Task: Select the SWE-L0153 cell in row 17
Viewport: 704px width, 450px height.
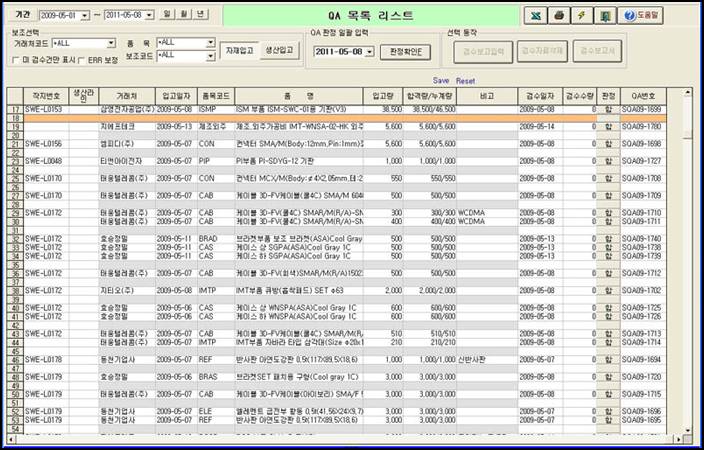Action: point(46,110)
